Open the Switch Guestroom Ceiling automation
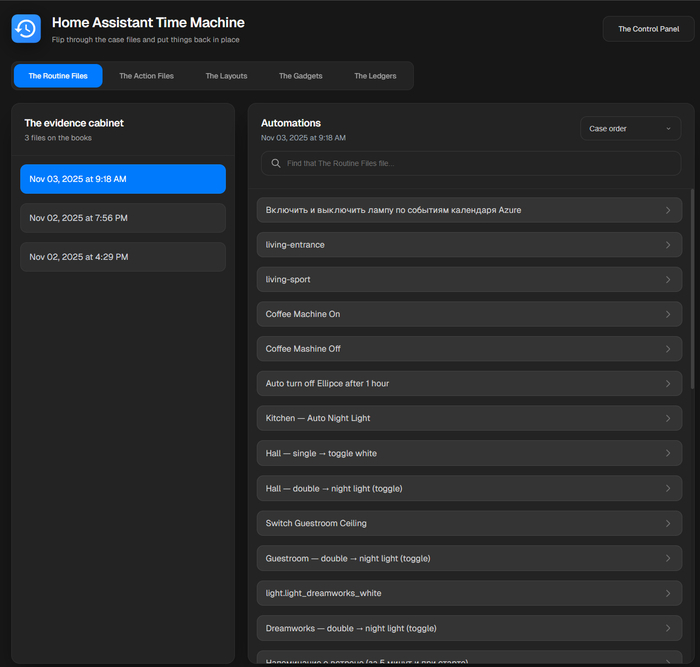 tap(469, 523)
